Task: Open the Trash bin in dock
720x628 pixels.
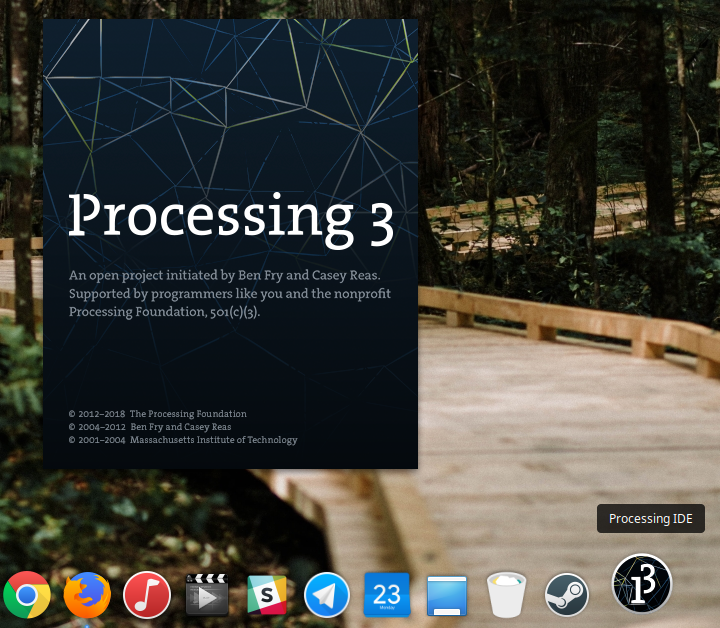Action: click(506, 594)
